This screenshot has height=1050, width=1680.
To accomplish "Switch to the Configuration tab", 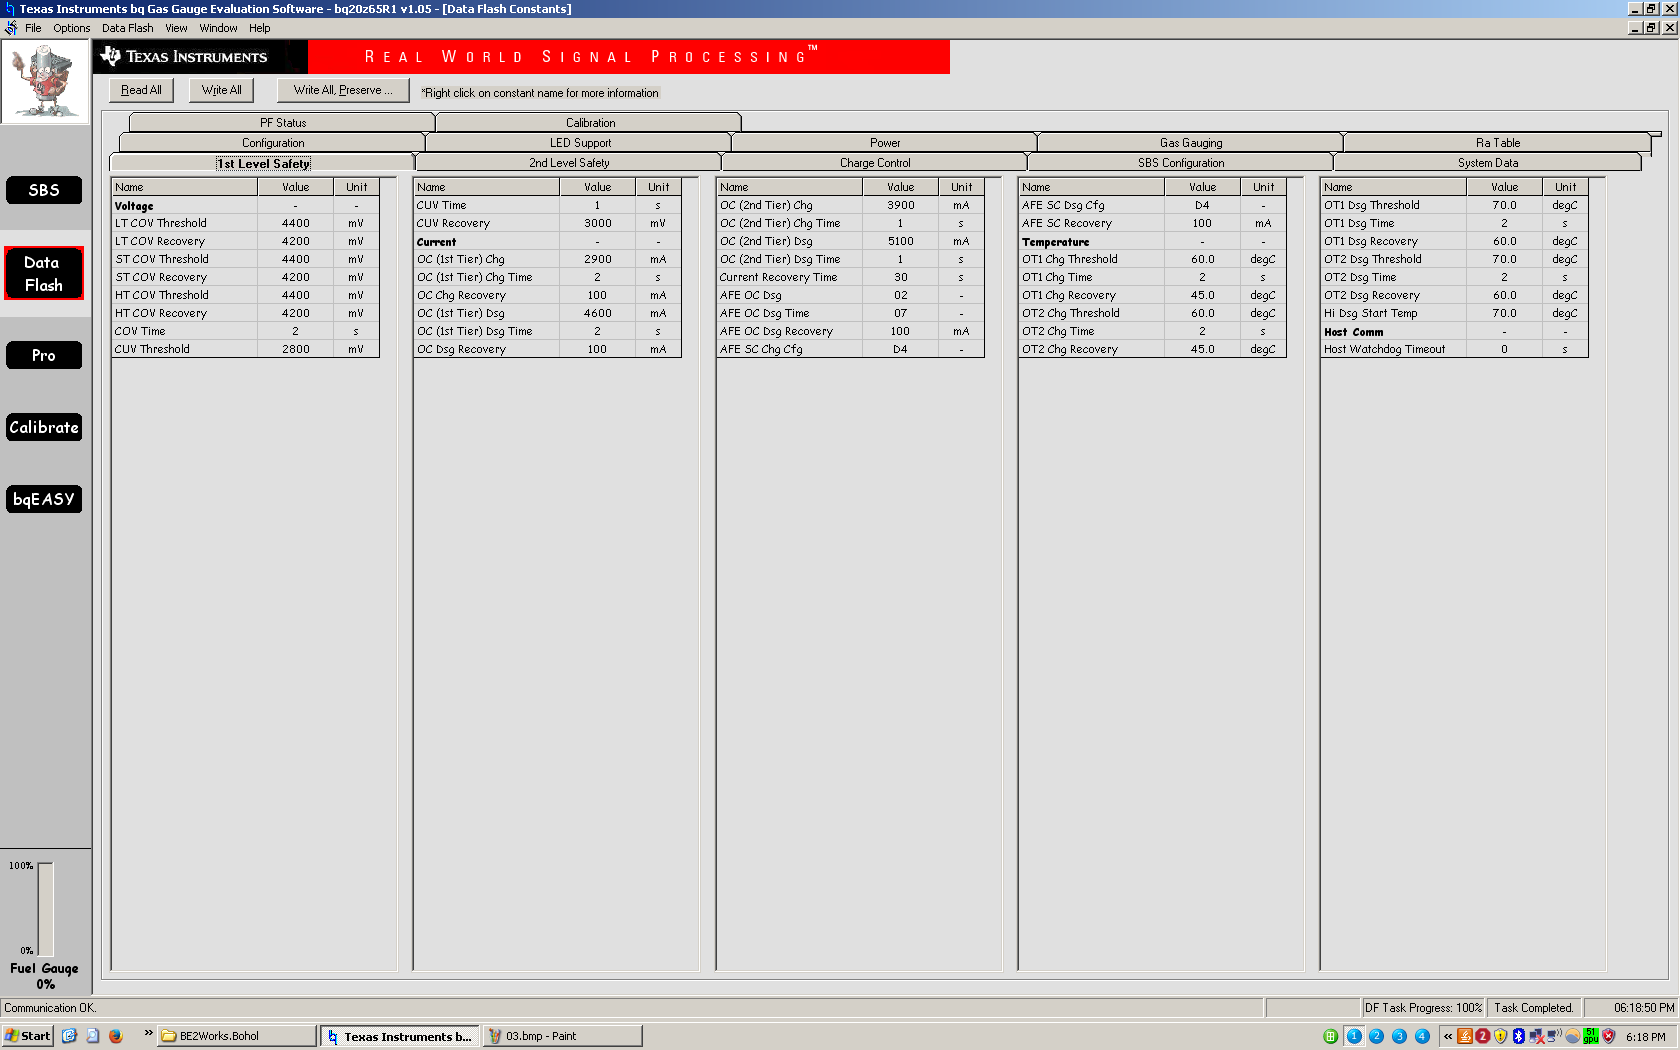I will [273, 142].
